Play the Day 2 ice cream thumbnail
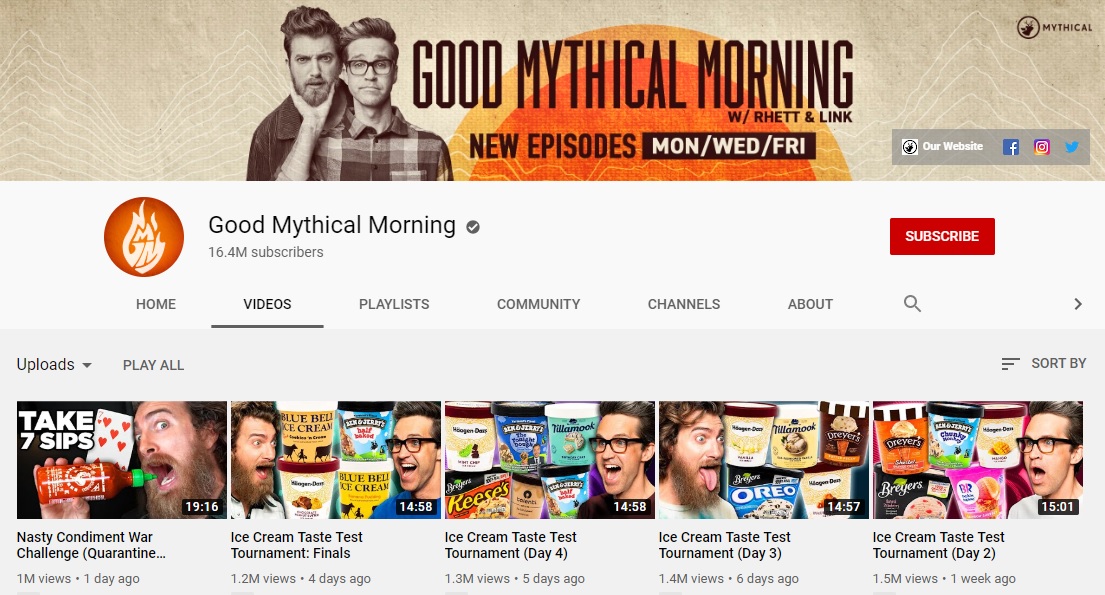The width and height of the screenshot is (1105, 595). 977,460
